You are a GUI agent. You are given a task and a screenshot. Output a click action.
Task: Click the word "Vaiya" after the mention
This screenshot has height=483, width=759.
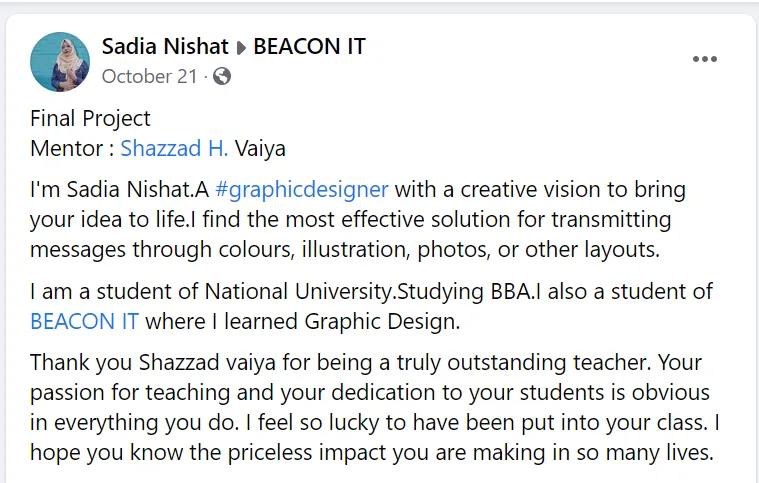click(x=261, y=149)
